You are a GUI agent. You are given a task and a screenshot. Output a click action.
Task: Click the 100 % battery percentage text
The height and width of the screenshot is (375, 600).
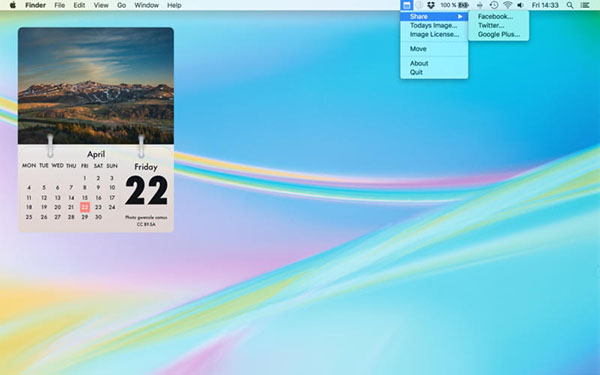coord(448,5)
